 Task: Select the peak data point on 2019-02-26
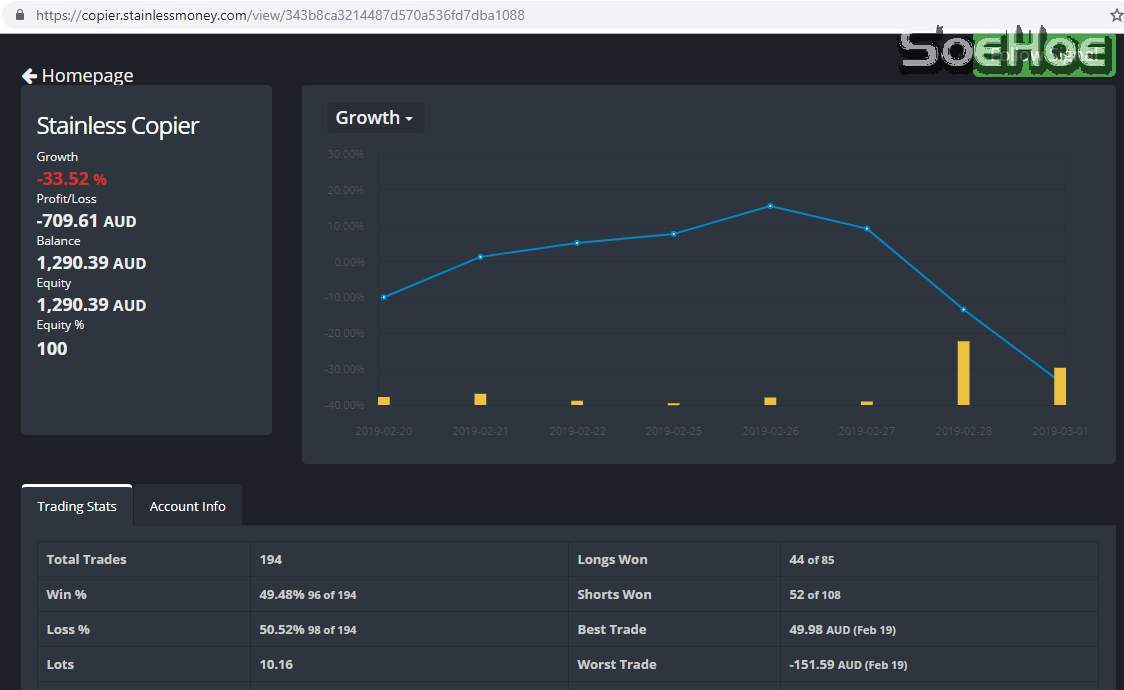pos(770,206)
